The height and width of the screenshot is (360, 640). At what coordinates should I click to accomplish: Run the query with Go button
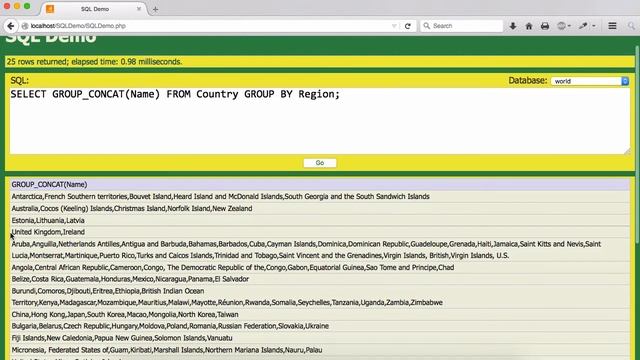point(320,163)
